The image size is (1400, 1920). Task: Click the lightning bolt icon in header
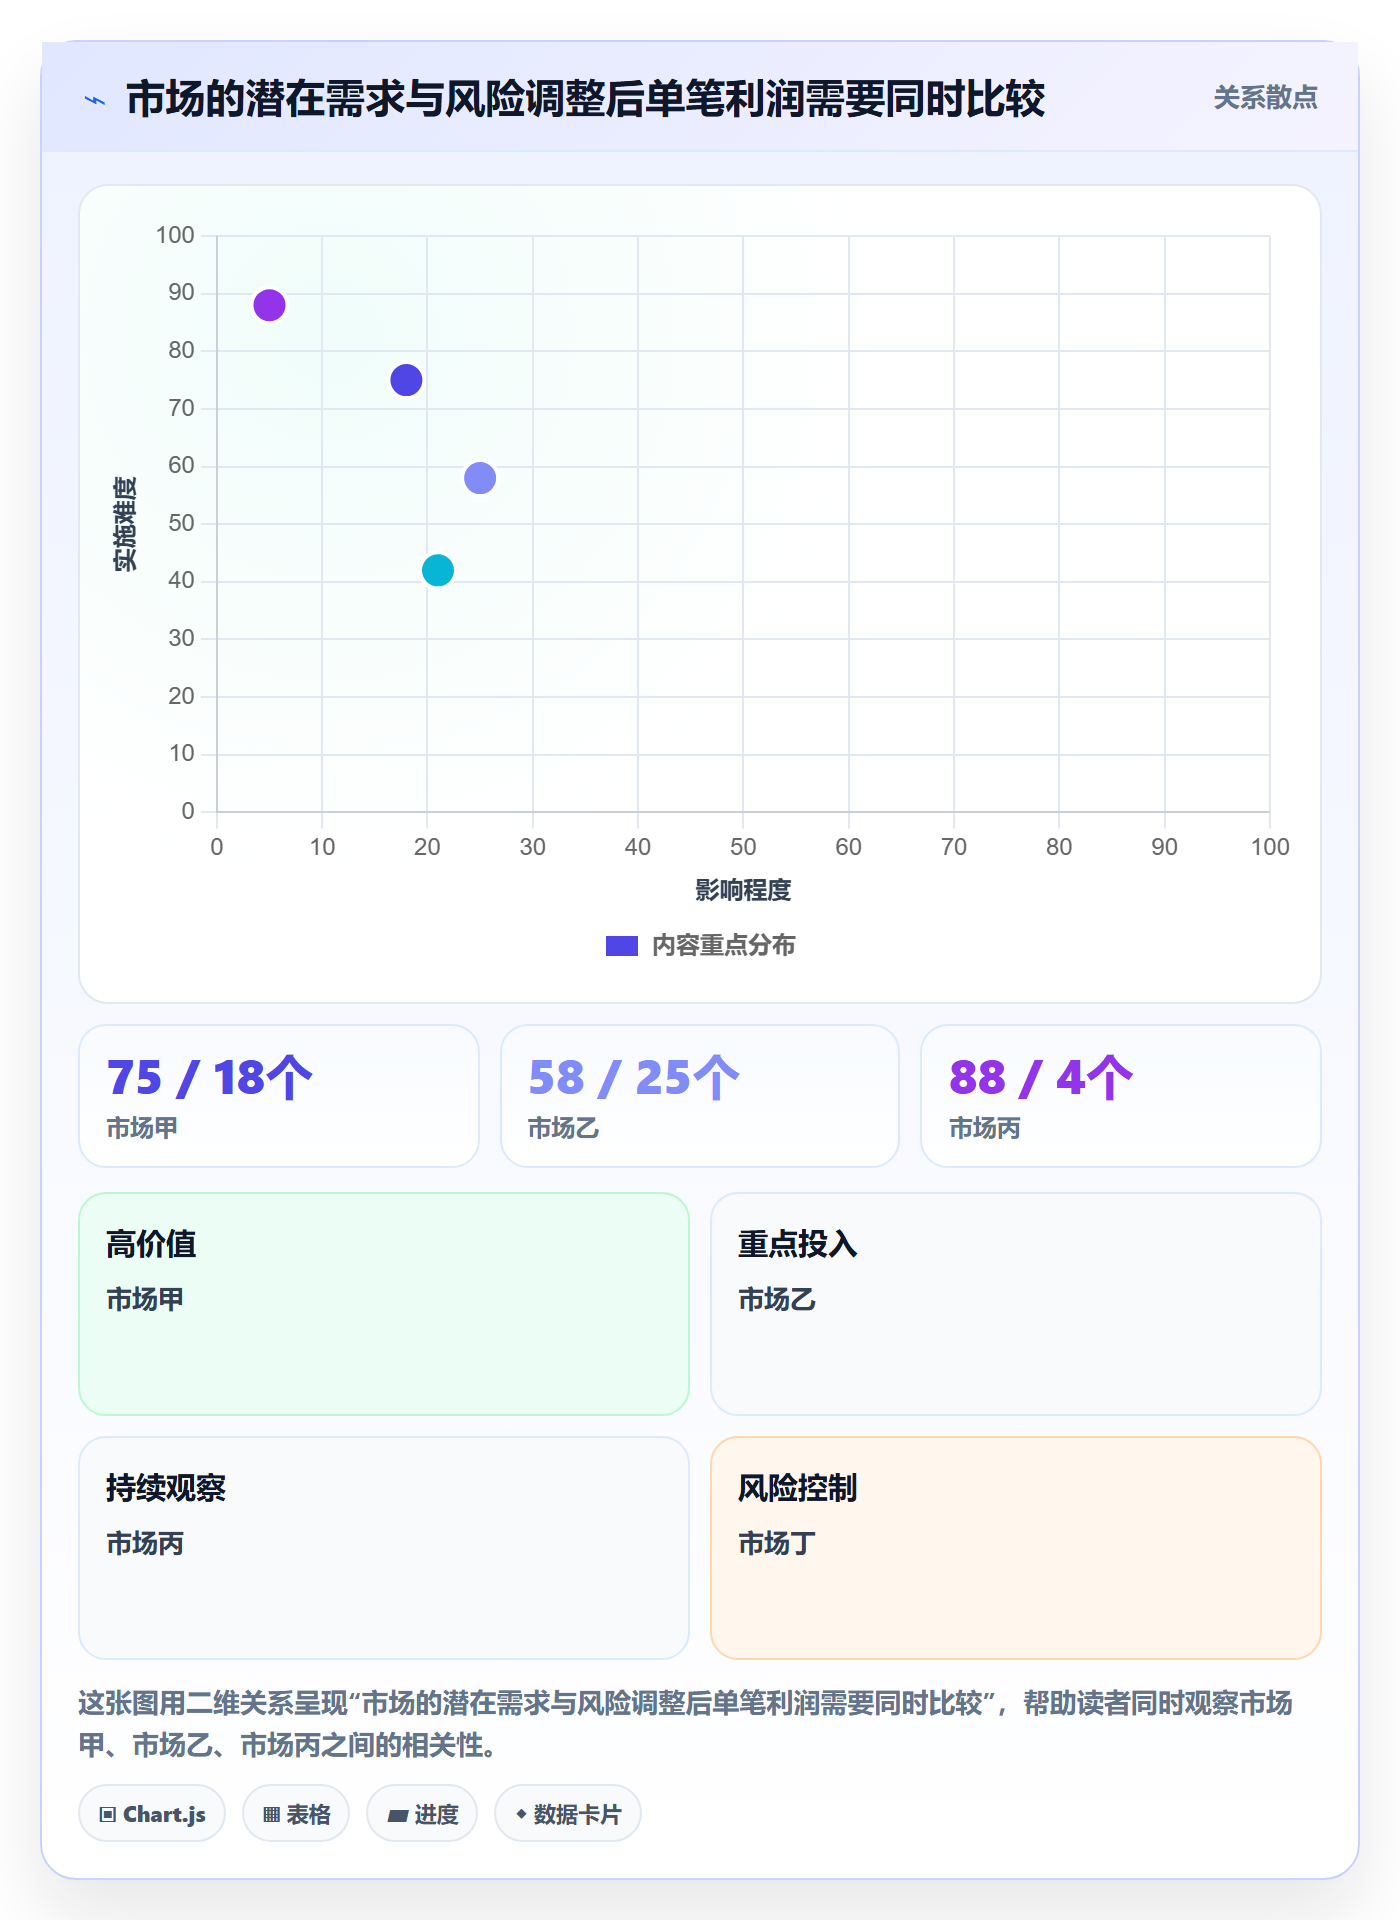click(95, 100)
